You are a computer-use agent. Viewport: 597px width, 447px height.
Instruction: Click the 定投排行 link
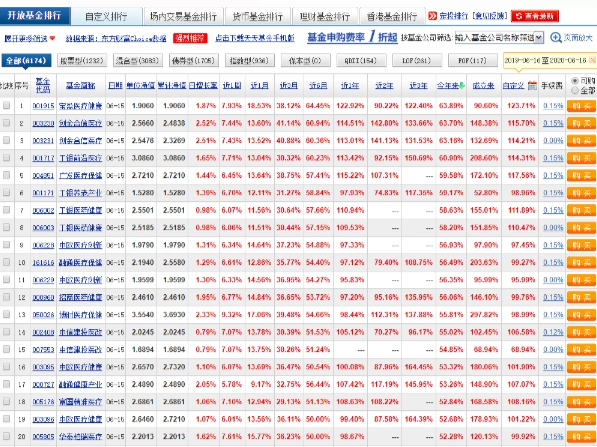coord(453,16)
